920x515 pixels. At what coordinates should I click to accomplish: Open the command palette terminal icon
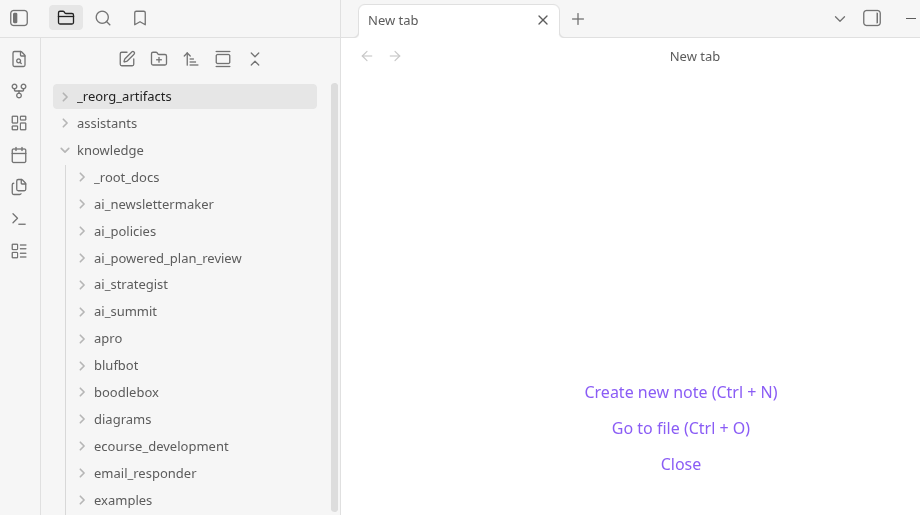19,219
